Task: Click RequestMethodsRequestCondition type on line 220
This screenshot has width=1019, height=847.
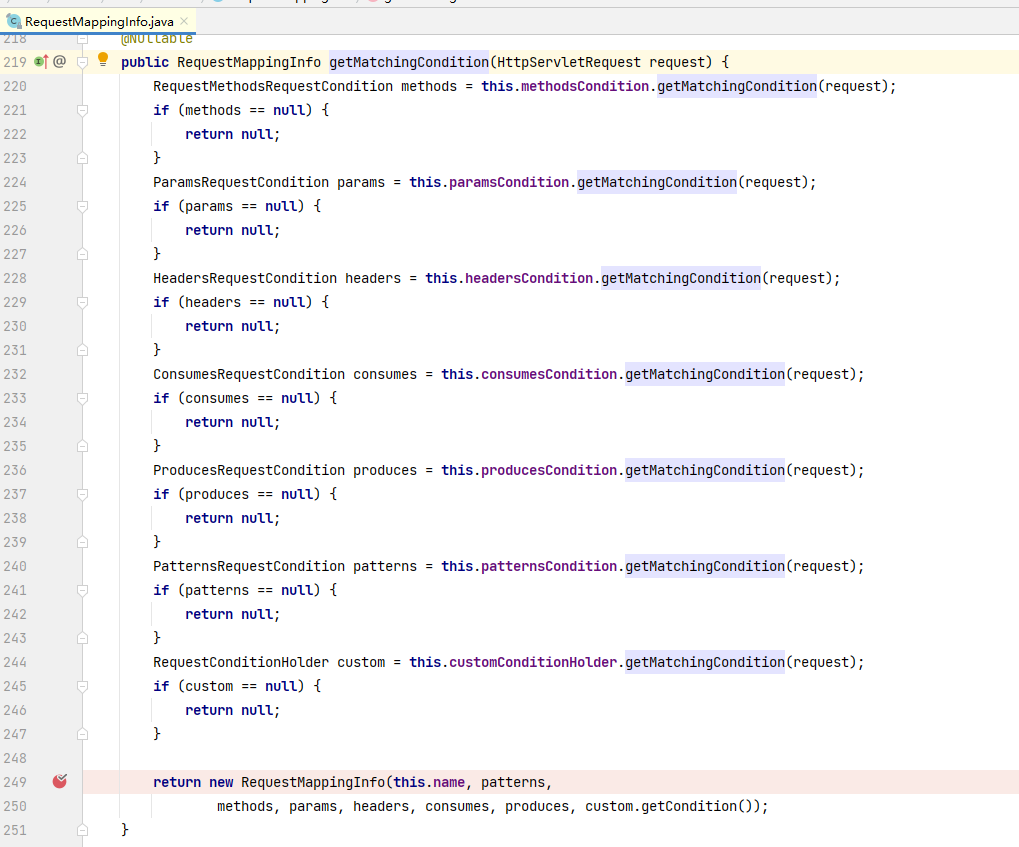Action: (x=273, y=86)
